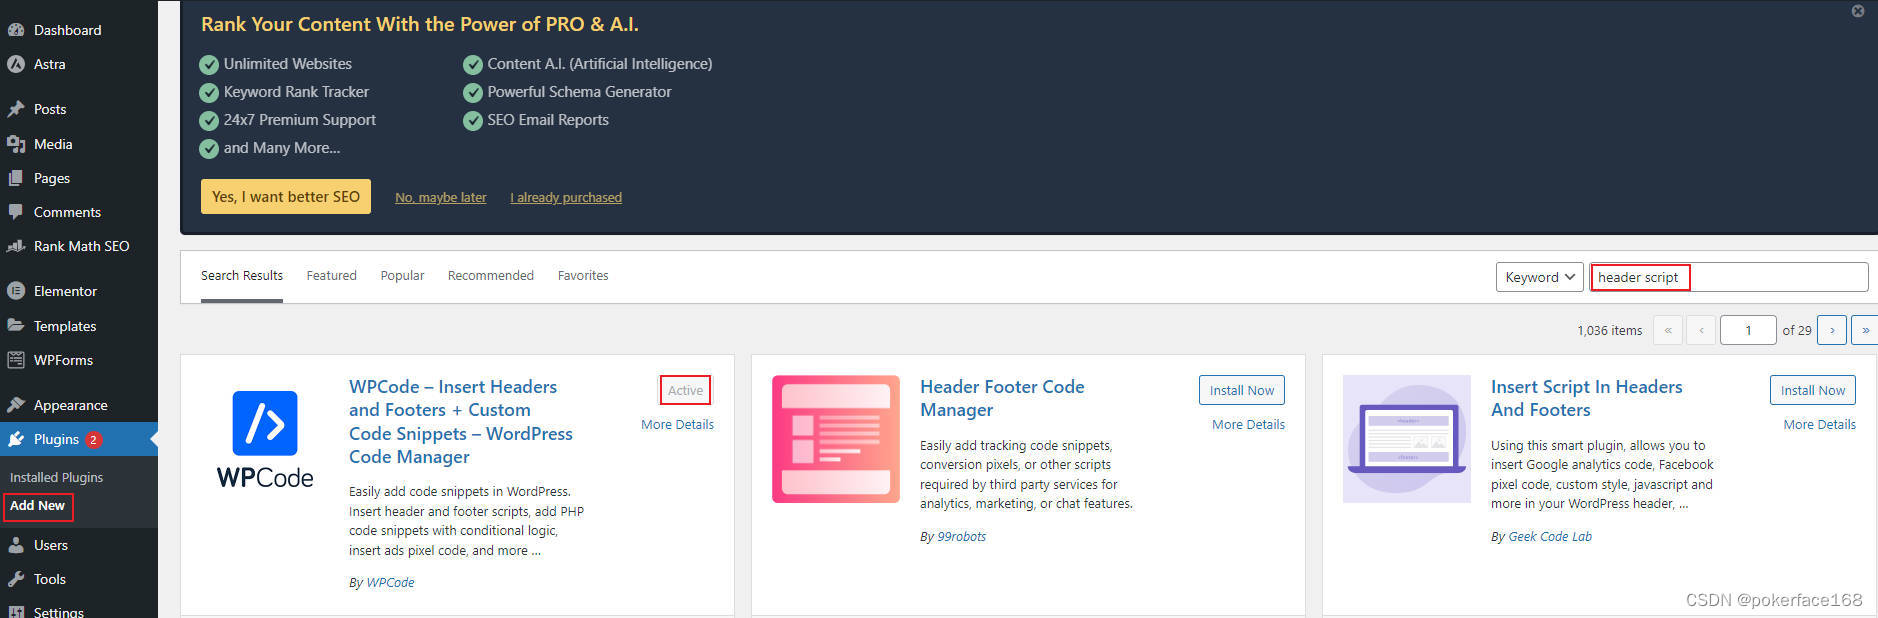Jump to last page of results
The image size is (1878, 618).
coord(1865,330)
